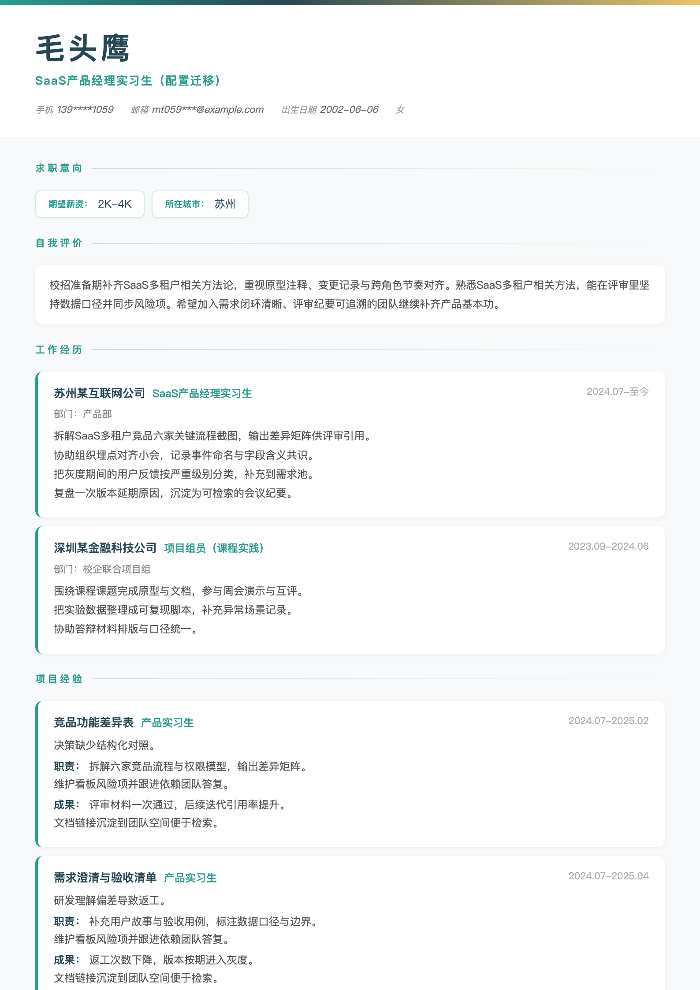Click the line 补充用户故事与验收用例
The height and width of the screenshot is (990, 700).
[203, 922]
